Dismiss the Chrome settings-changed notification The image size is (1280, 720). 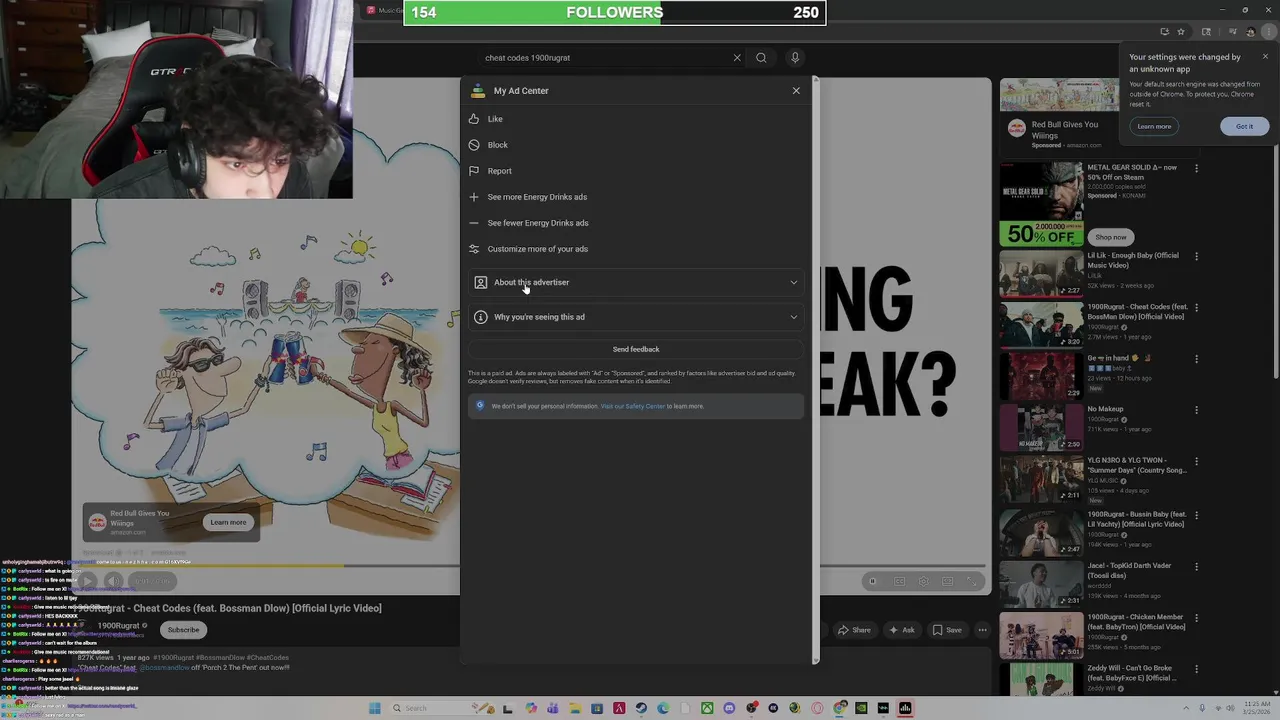(1265, 56)
